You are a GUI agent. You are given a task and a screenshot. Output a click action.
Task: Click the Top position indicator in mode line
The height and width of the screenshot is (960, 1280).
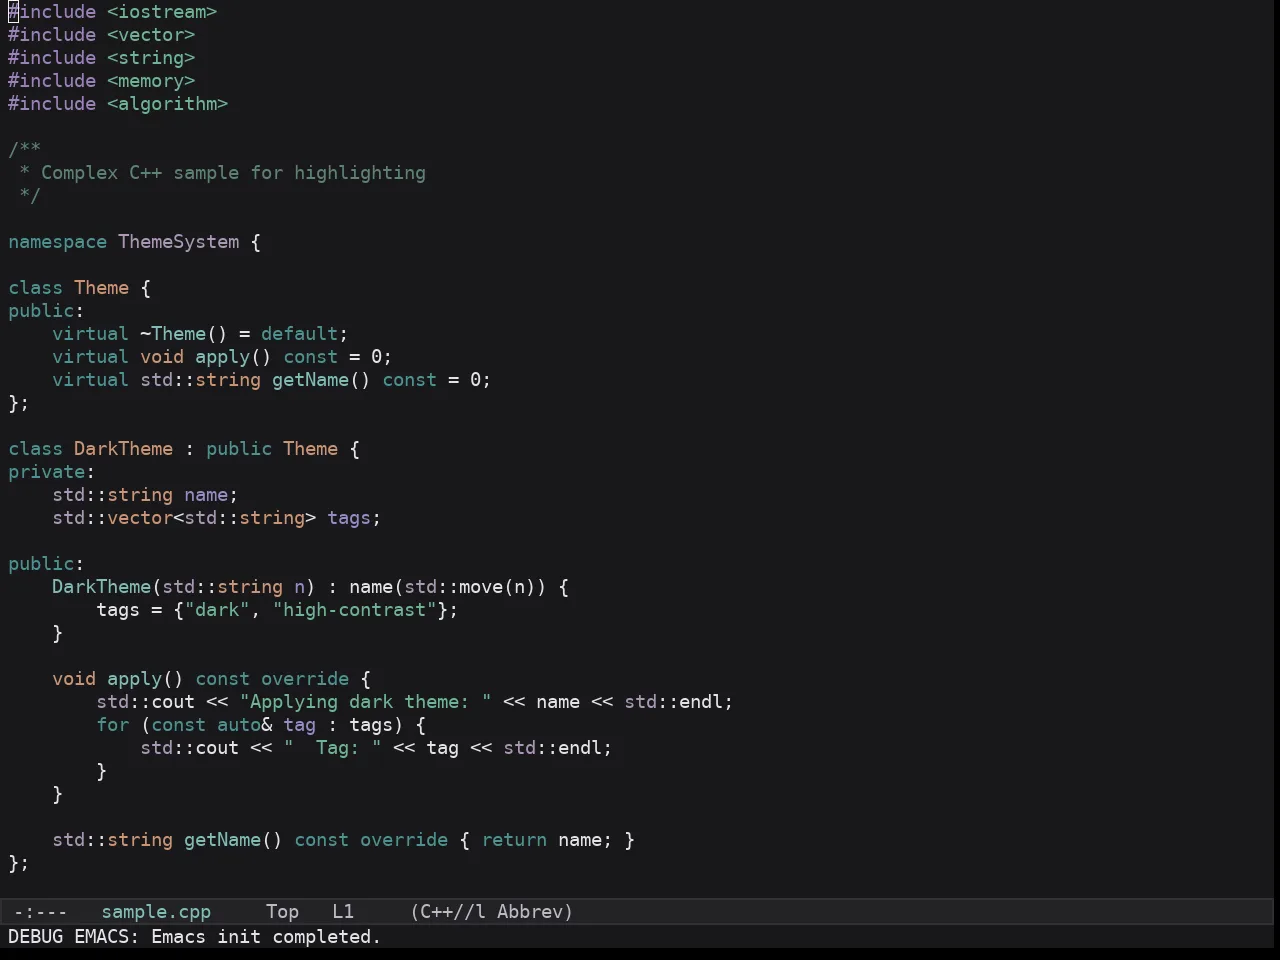coord(283,912)
